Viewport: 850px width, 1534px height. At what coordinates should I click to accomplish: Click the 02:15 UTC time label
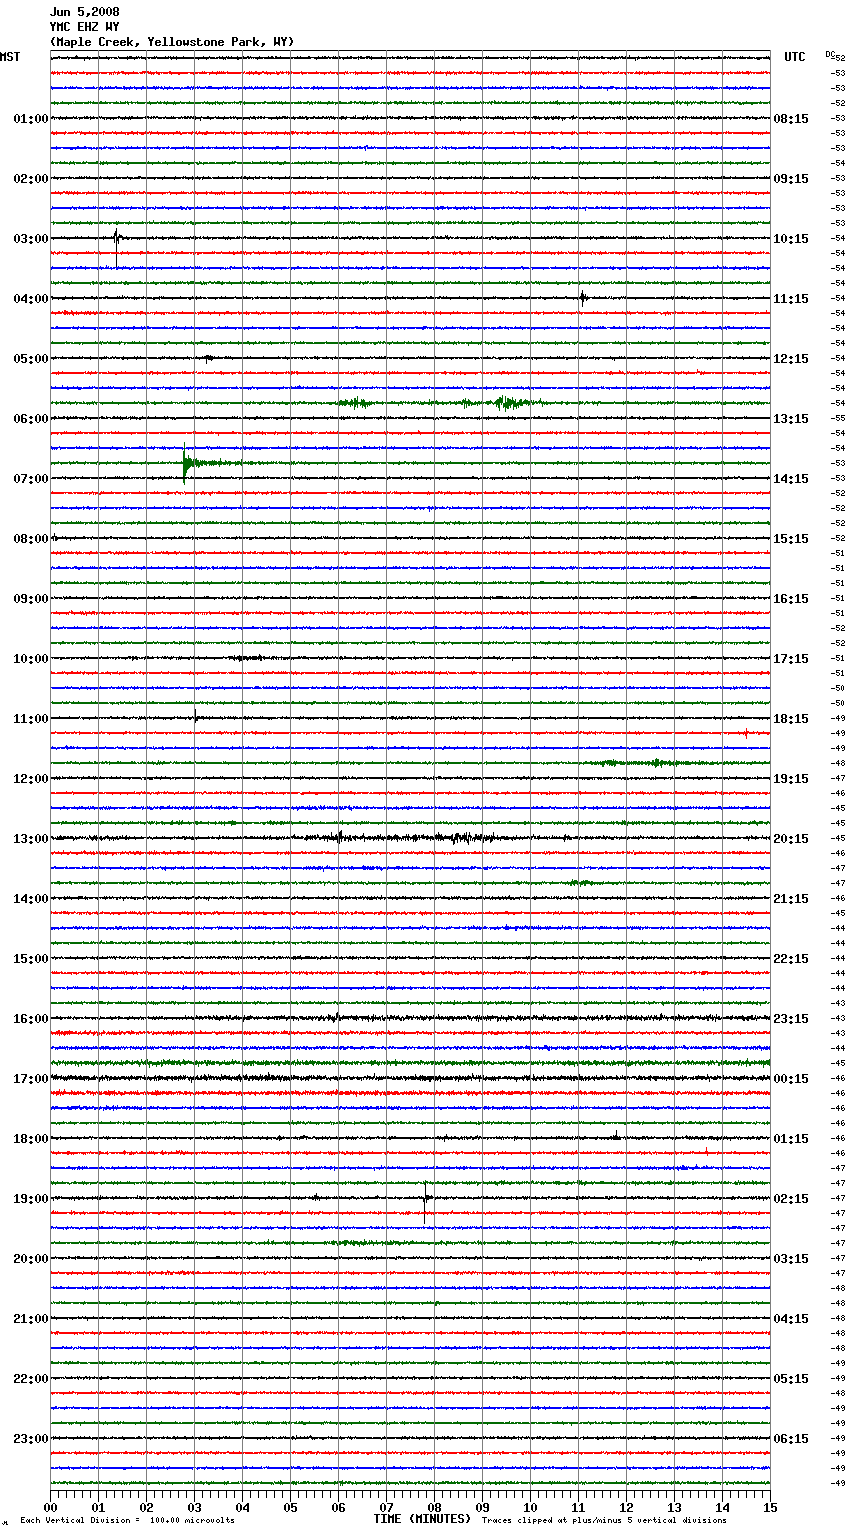791,1199
